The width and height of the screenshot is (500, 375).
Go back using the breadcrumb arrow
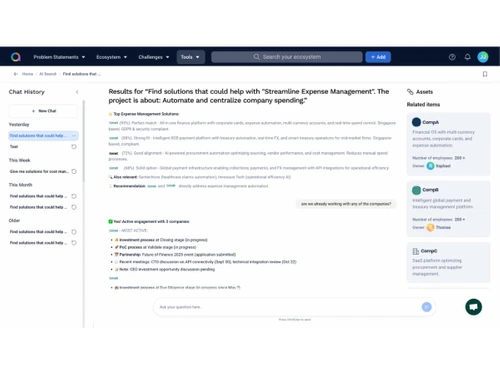[x=16, y=74]
